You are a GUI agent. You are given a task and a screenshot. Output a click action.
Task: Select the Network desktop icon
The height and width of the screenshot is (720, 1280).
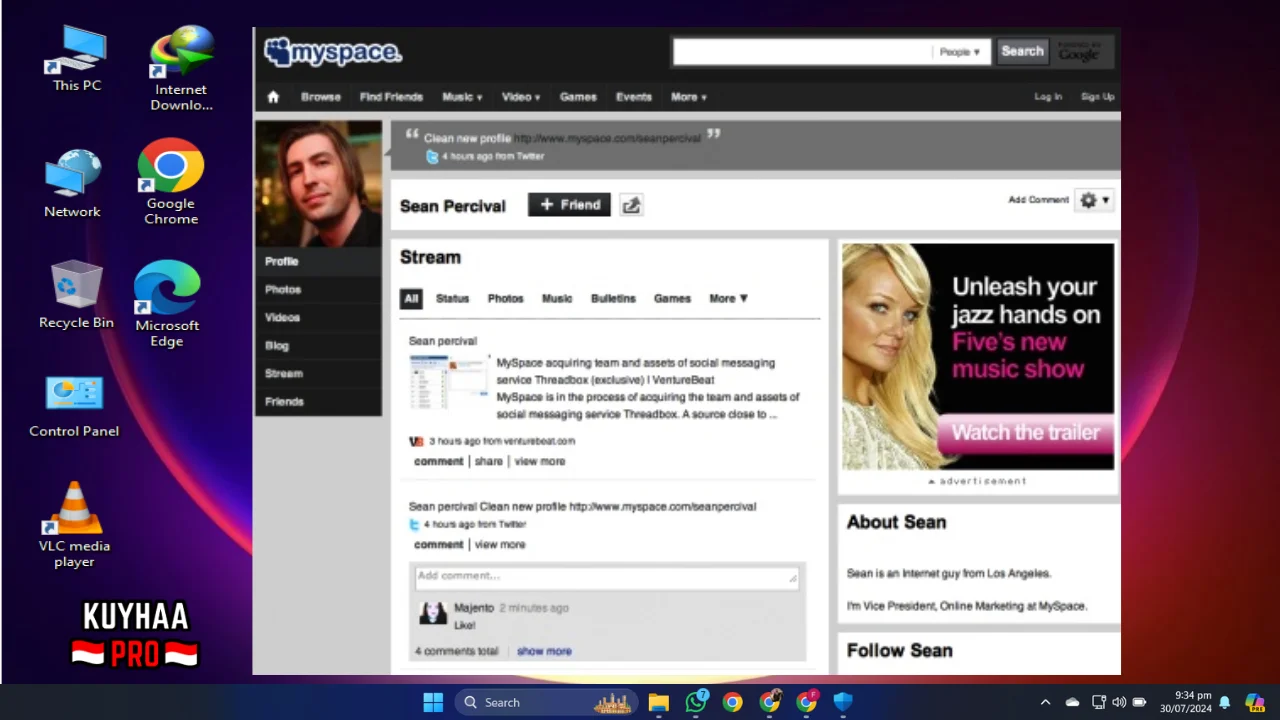72,184
